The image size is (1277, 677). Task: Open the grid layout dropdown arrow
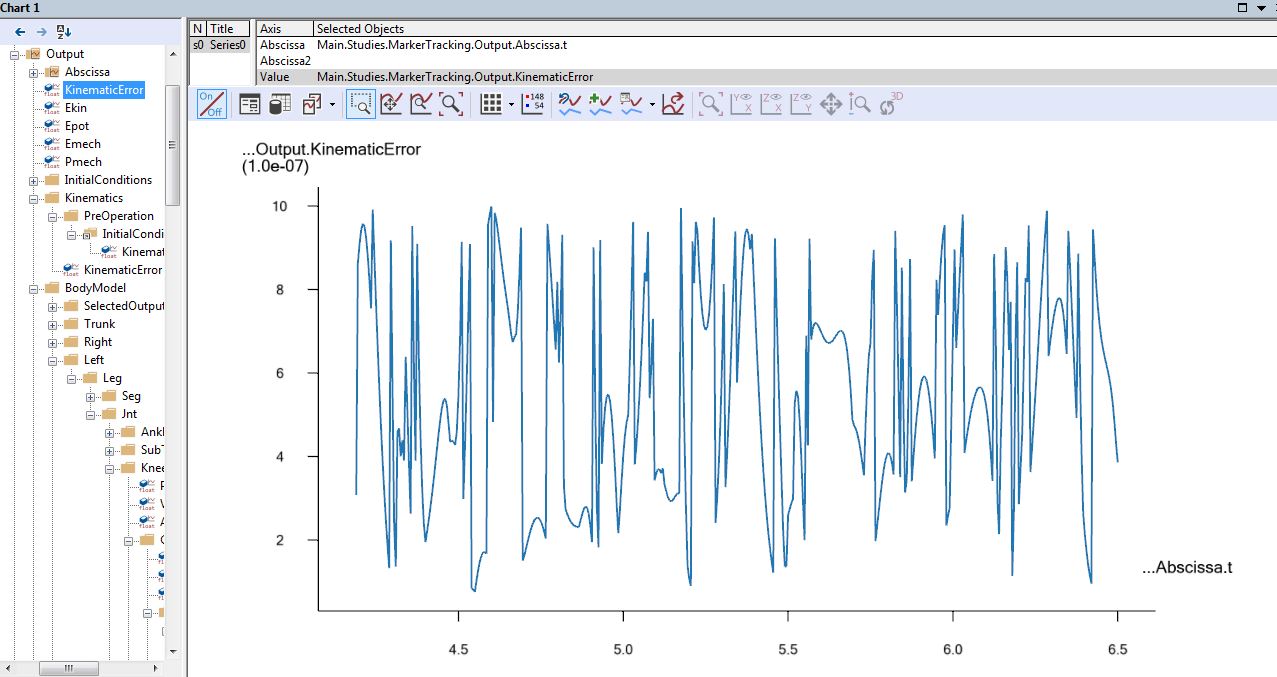(x=511, y=103)
